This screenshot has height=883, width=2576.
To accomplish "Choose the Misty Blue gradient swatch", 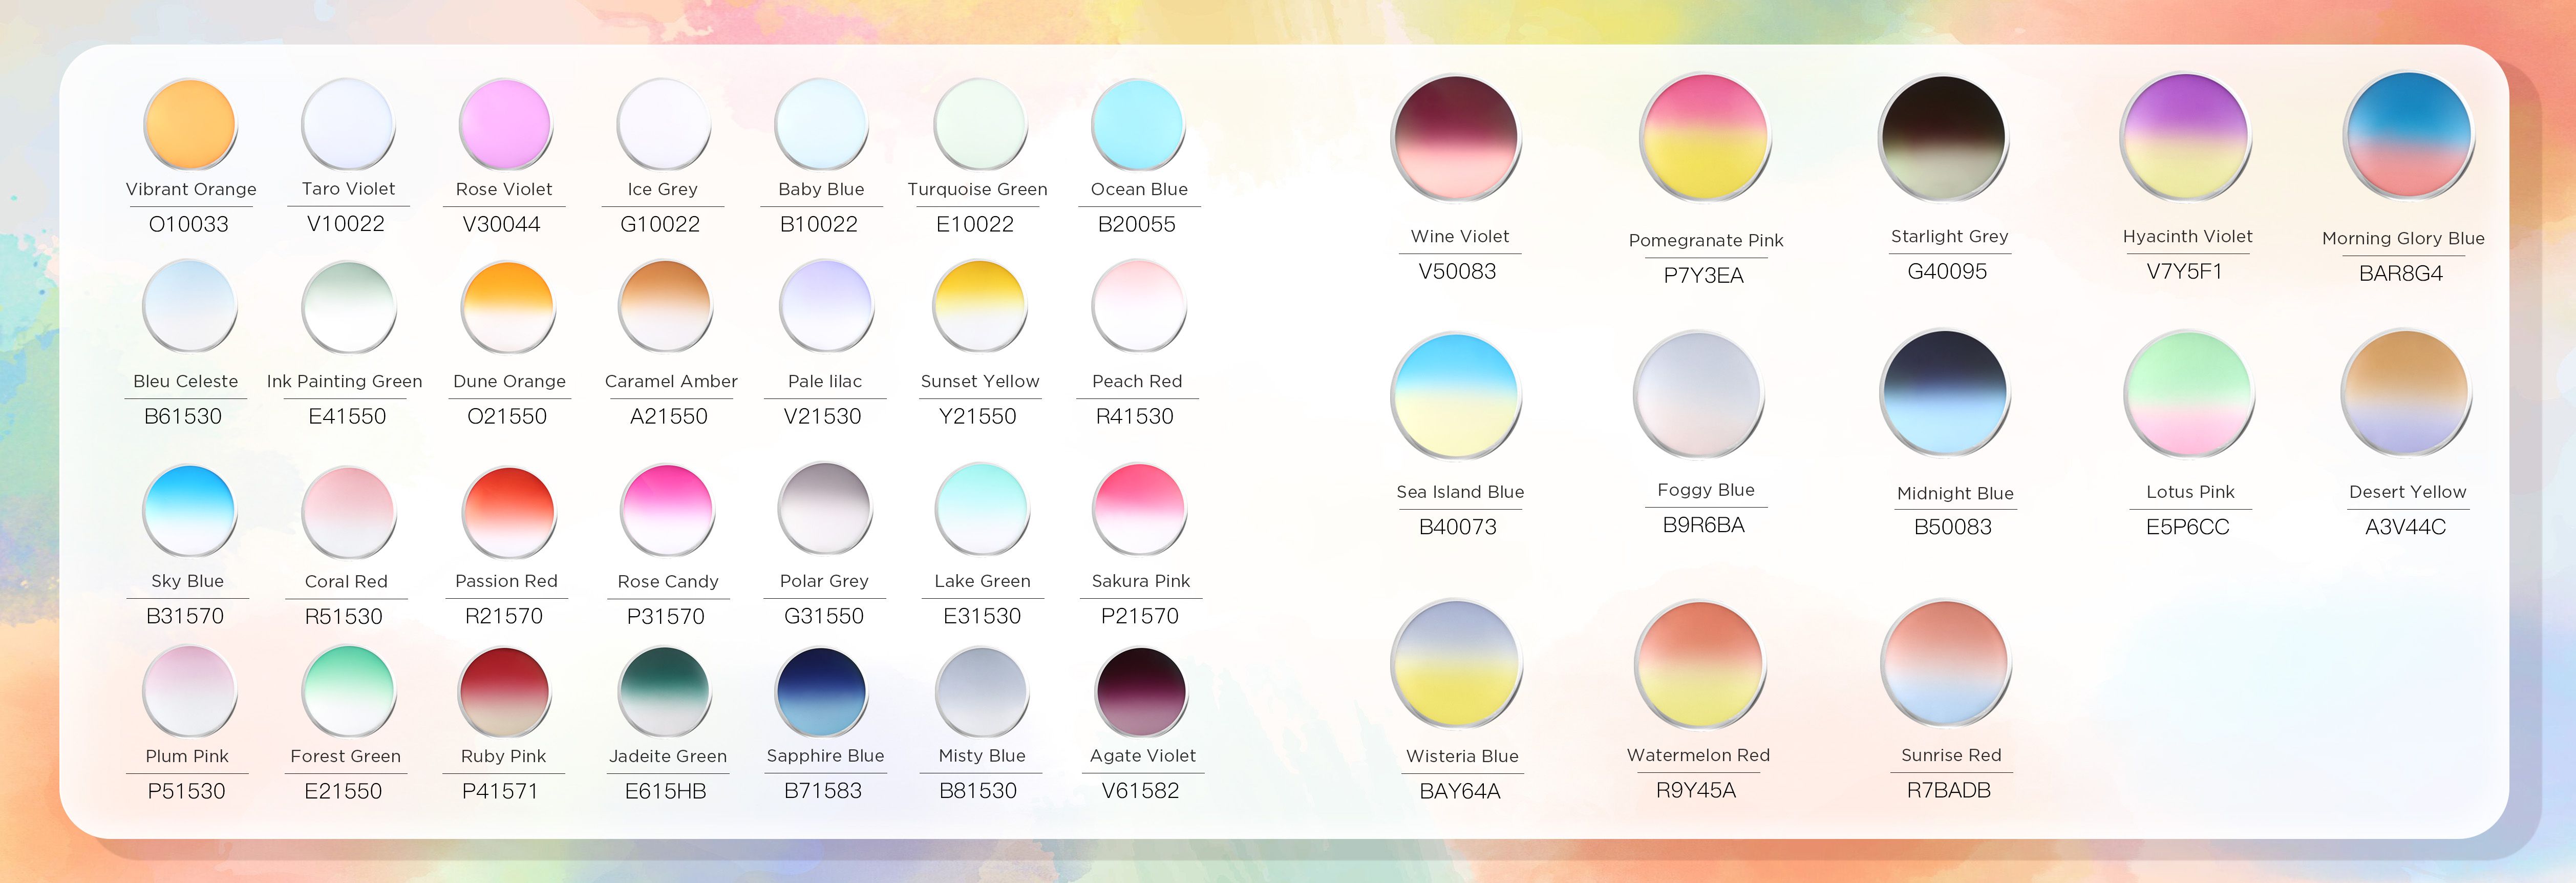I will coord(981,691).
